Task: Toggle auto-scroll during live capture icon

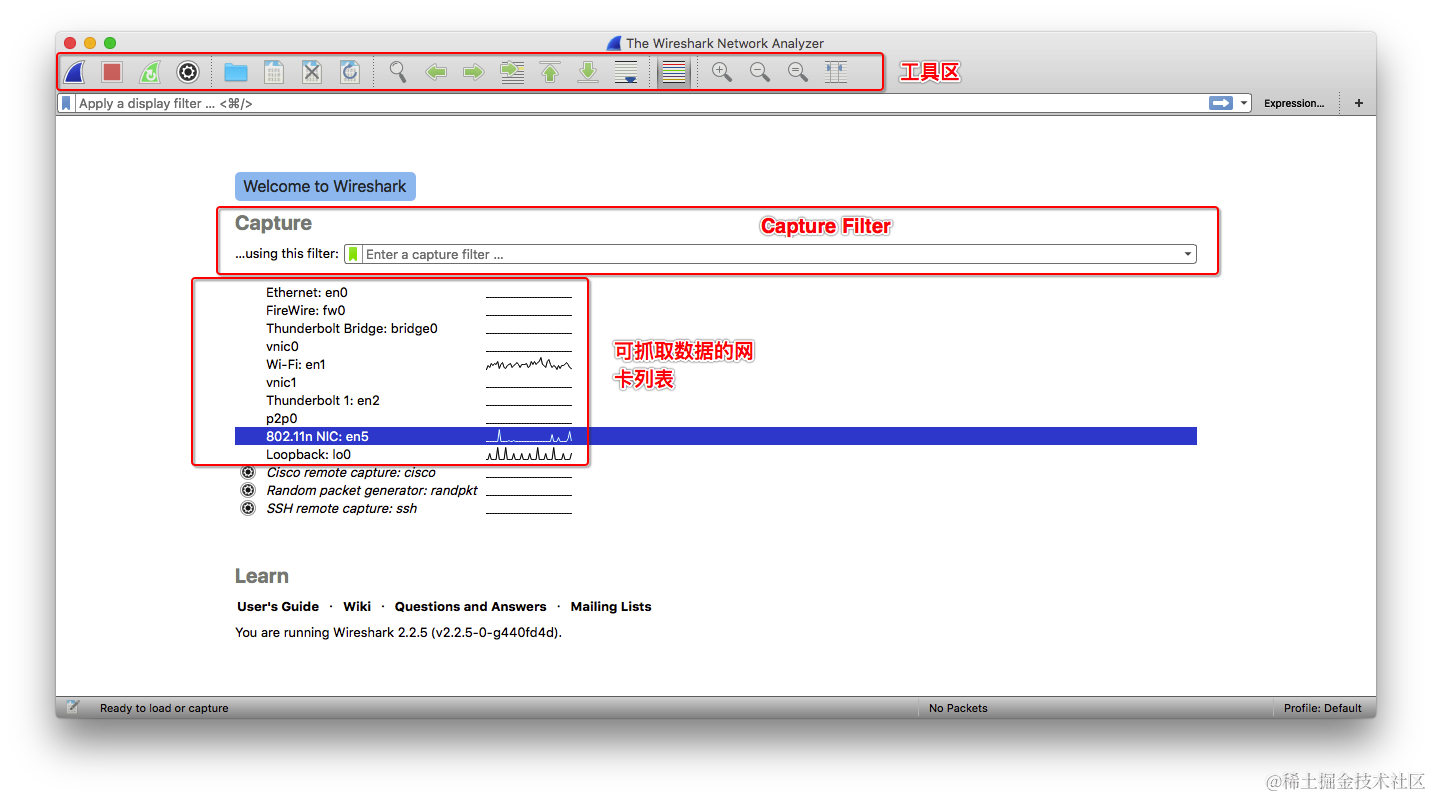Action: coord(626,72)
